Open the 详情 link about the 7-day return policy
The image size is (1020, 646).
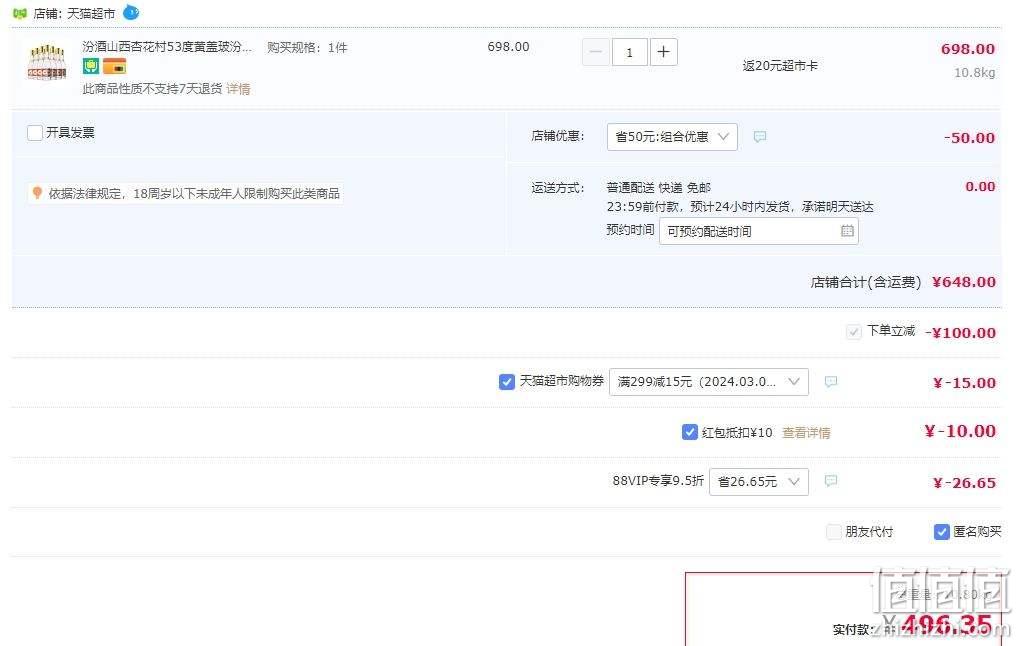(x=238, y=88)
